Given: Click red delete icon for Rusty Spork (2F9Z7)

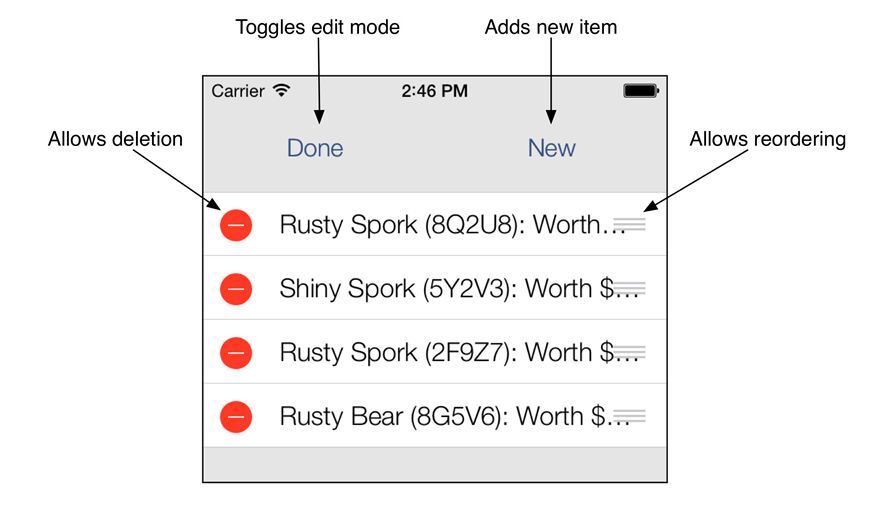Looking at the screenshot, I should (236, 353).
